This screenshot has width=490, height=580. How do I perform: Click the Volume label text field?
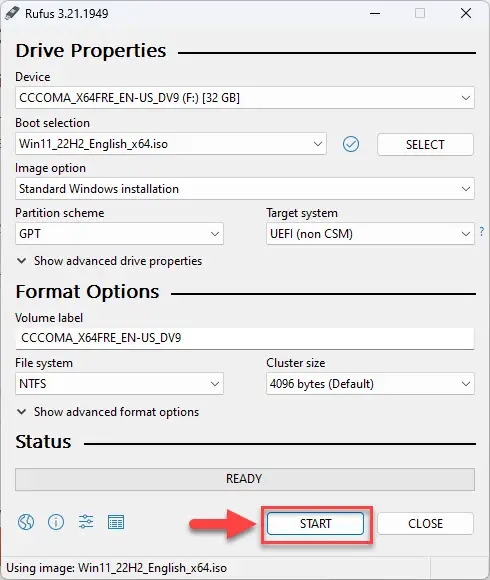click(244, 338)
